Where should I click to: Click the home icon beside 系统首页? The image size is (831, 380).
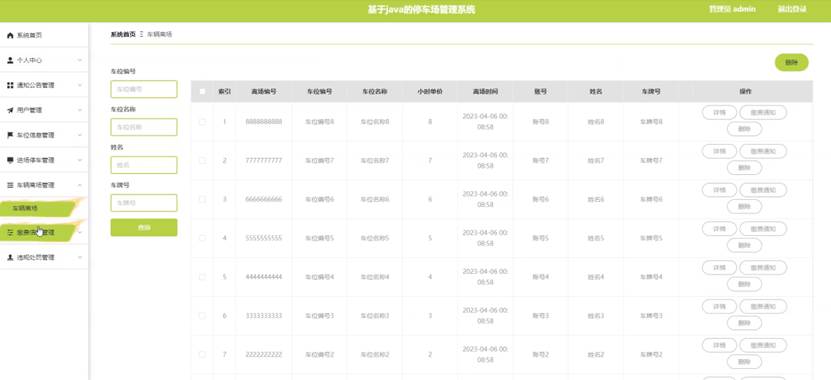[10, 36]
